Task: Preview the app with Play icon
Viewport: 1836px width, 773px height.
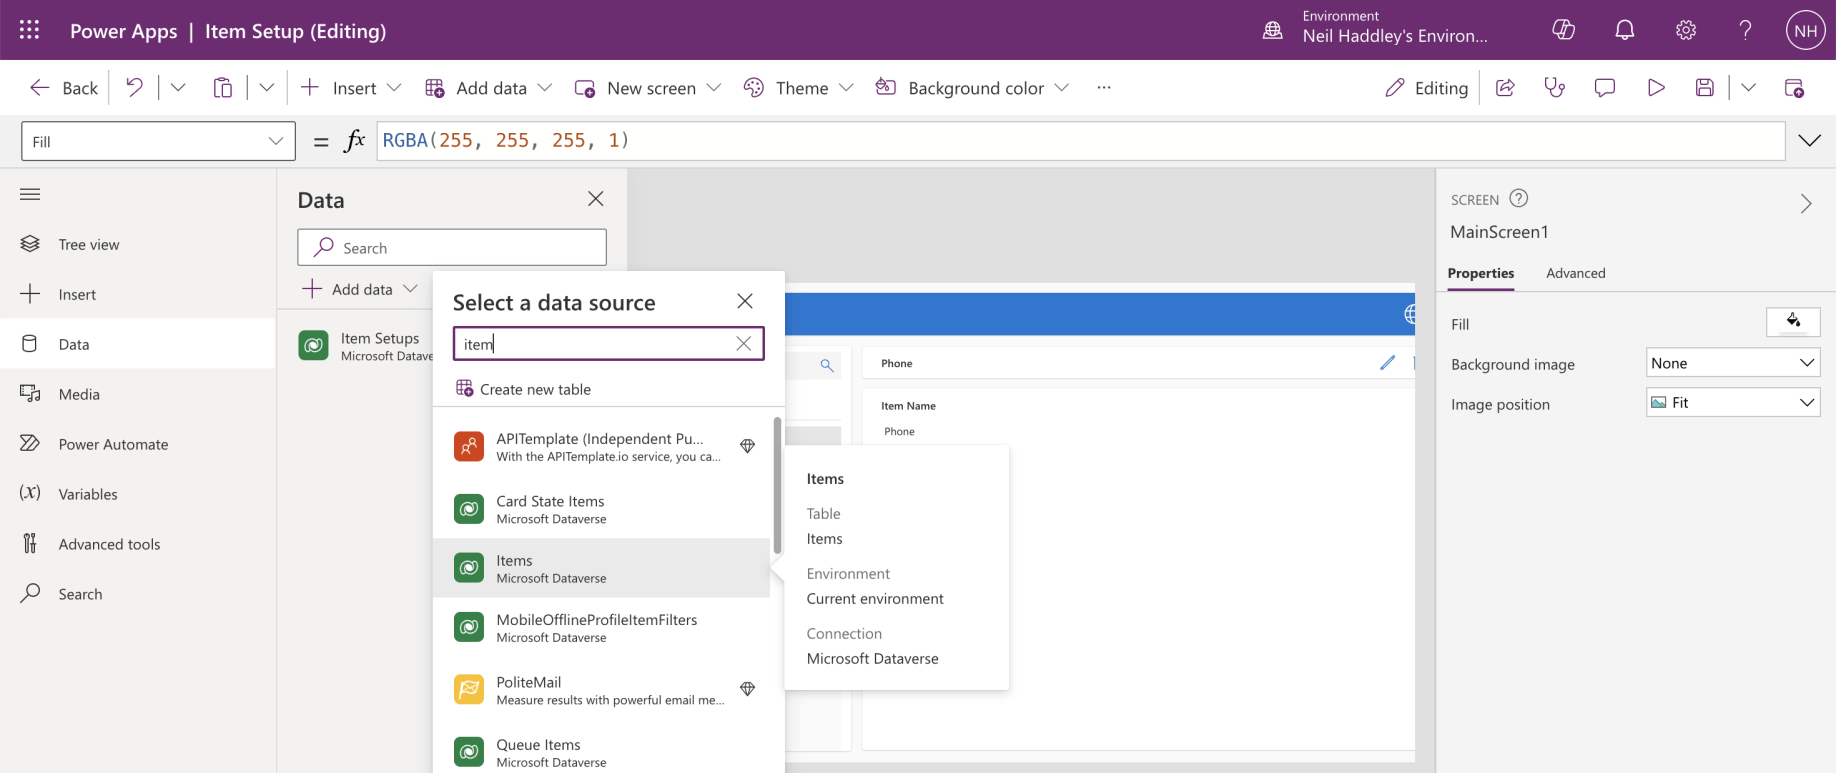Action: tap(1656, 88)
